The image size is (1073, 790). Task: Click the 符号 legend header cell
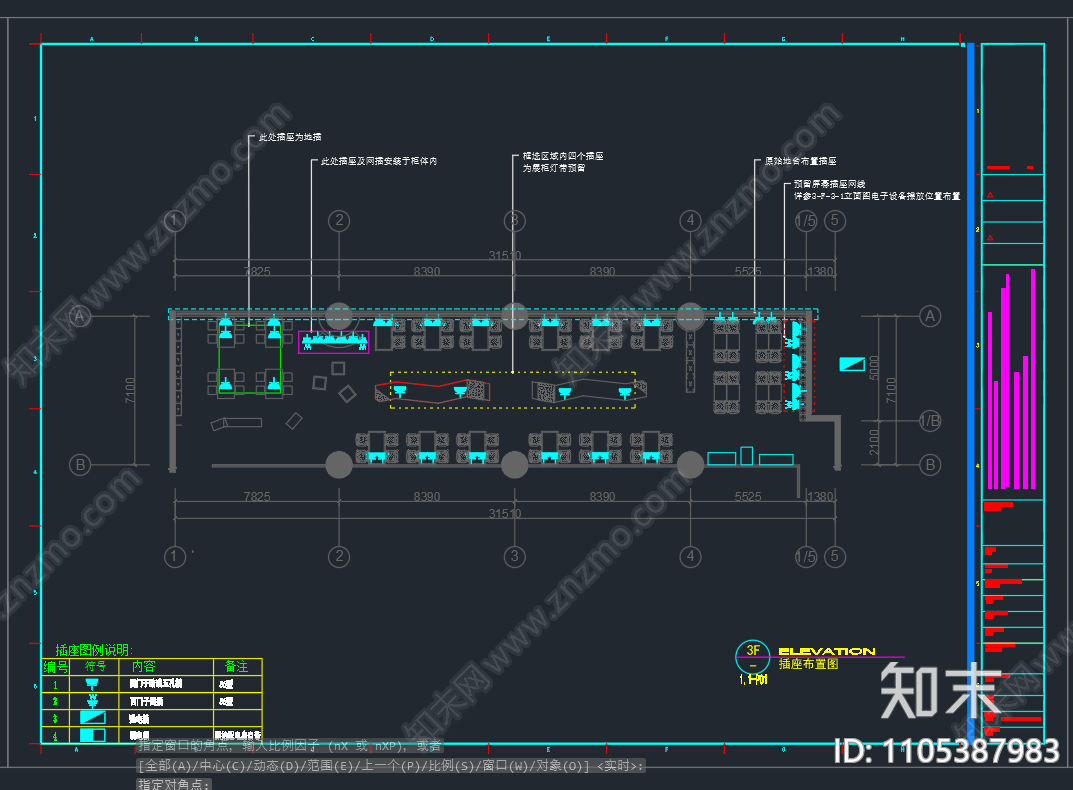pos(95,666)
